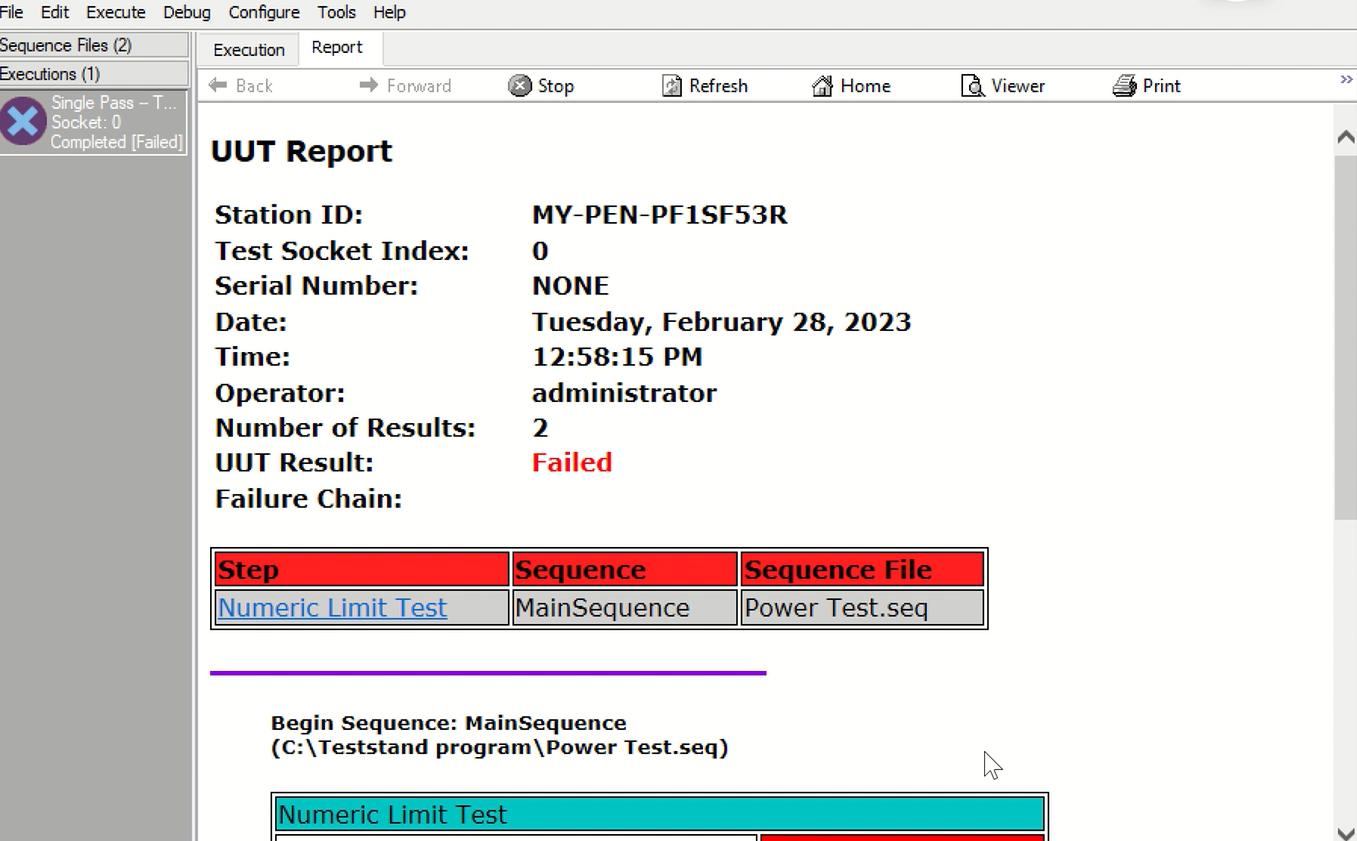Screen dimensions: 1357x841
Task: Expand the Sequence Files (2) panel
Action: coord(94,45)
